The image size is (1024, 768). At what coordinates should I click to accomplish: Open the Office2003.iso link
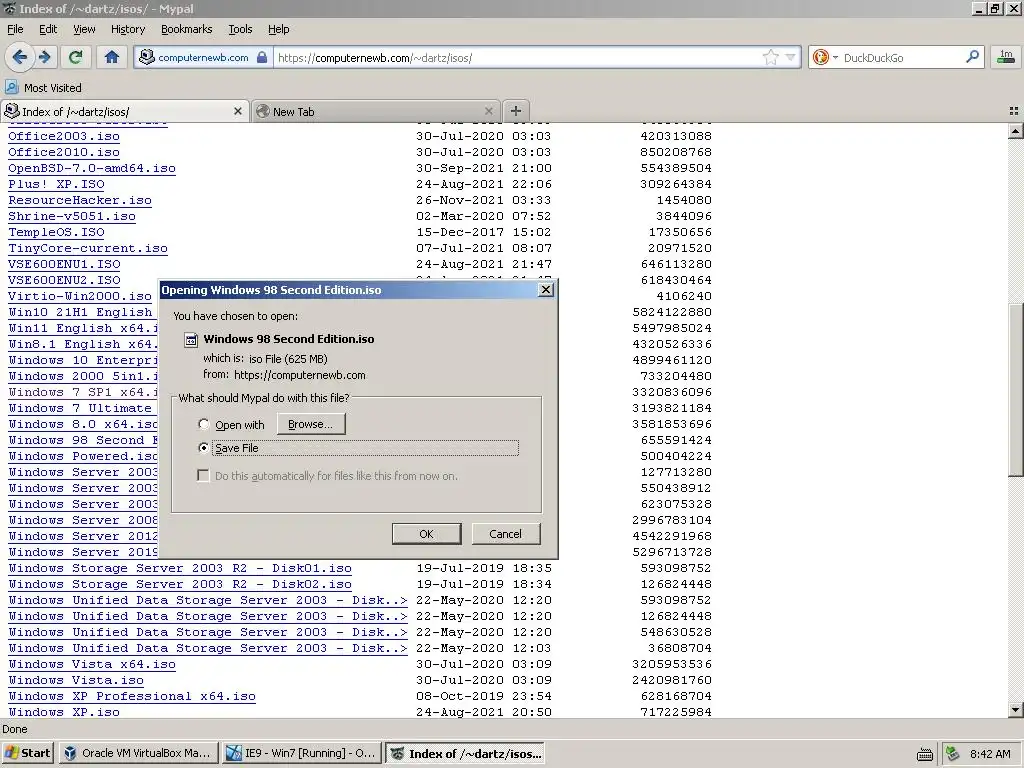64,136
